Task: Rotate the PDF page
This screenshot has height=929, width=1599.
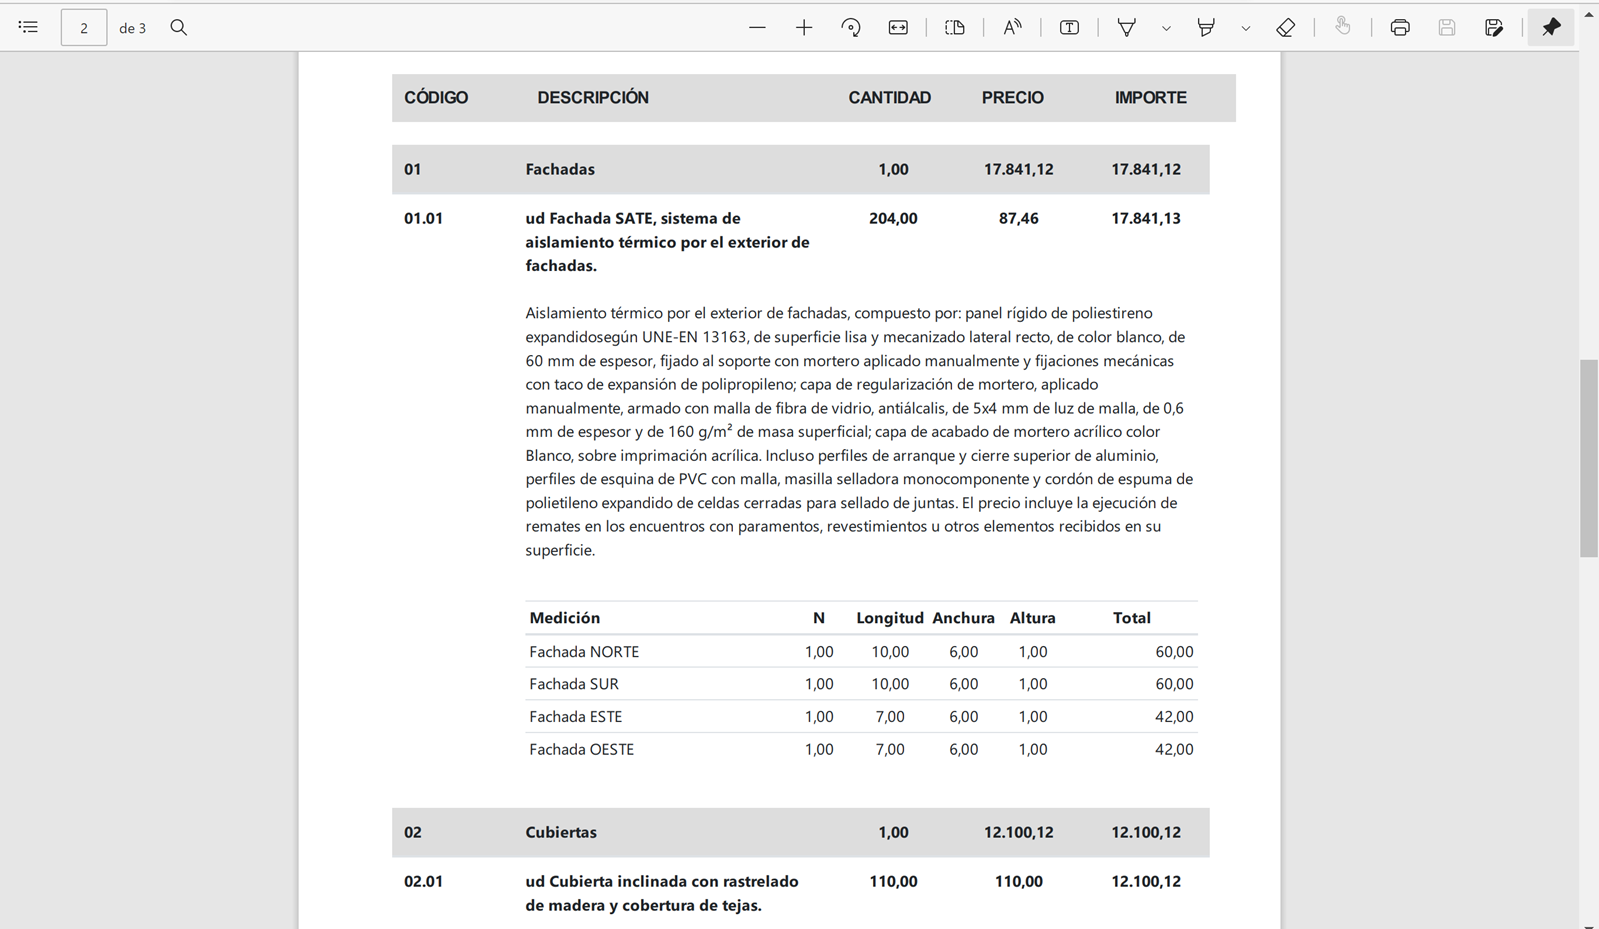Action: click(851, 27)
